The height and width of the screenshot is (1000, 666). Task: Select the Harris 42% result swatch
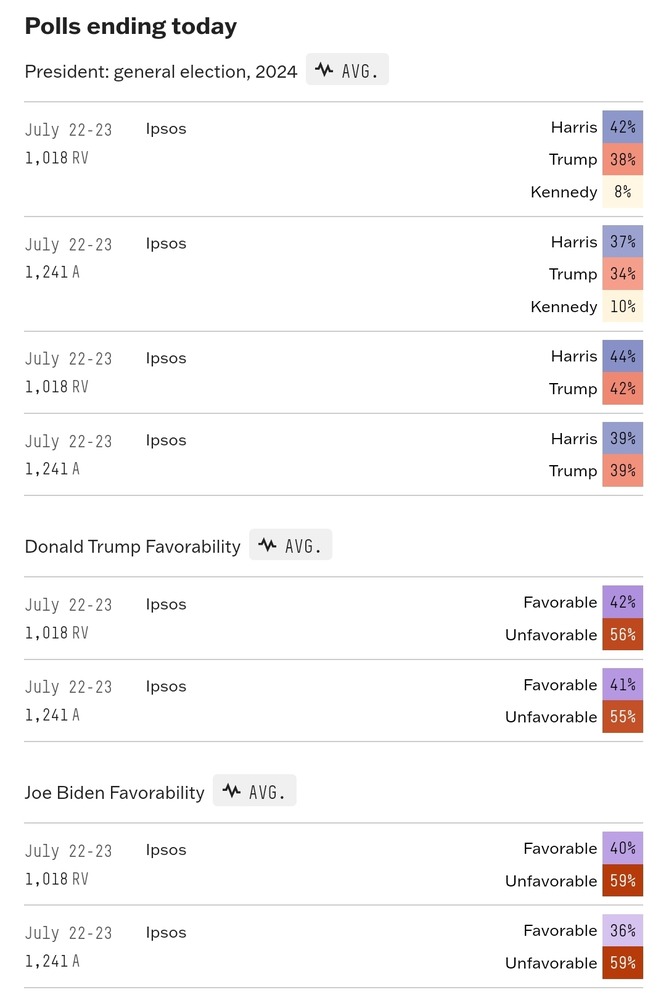click(x=623, y=126)
